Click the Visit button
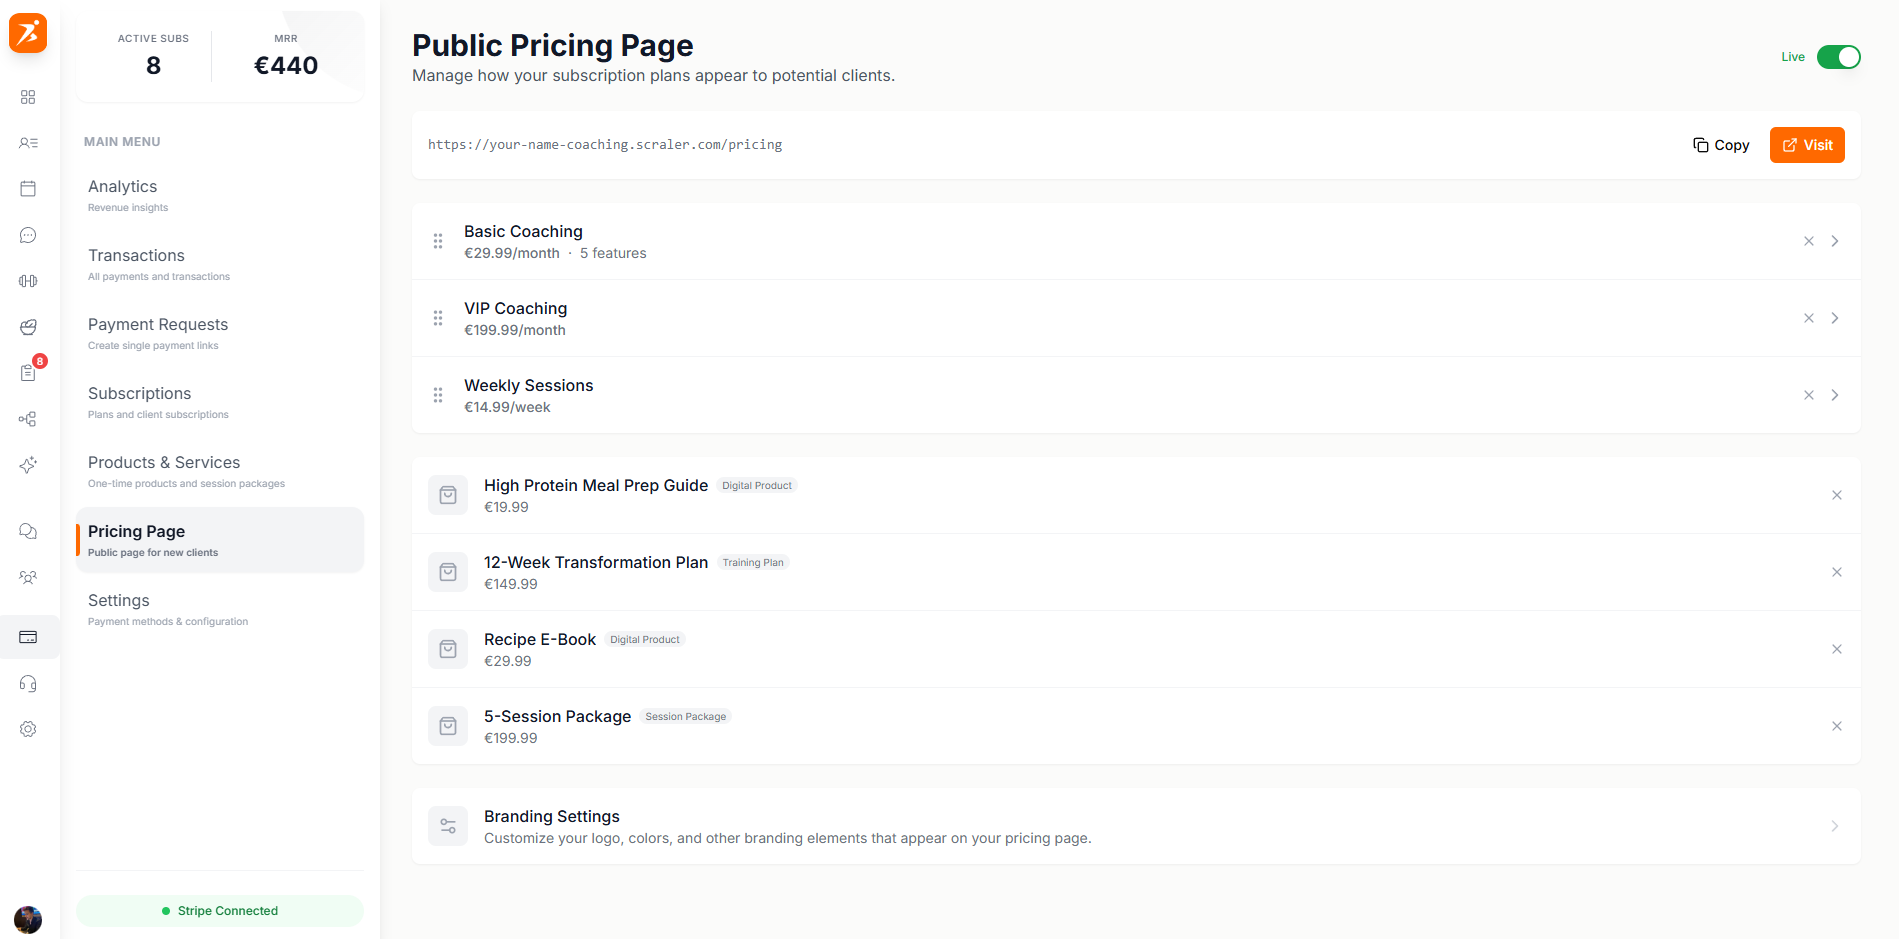This screenshot has height=939, width=1899. 1807,145
